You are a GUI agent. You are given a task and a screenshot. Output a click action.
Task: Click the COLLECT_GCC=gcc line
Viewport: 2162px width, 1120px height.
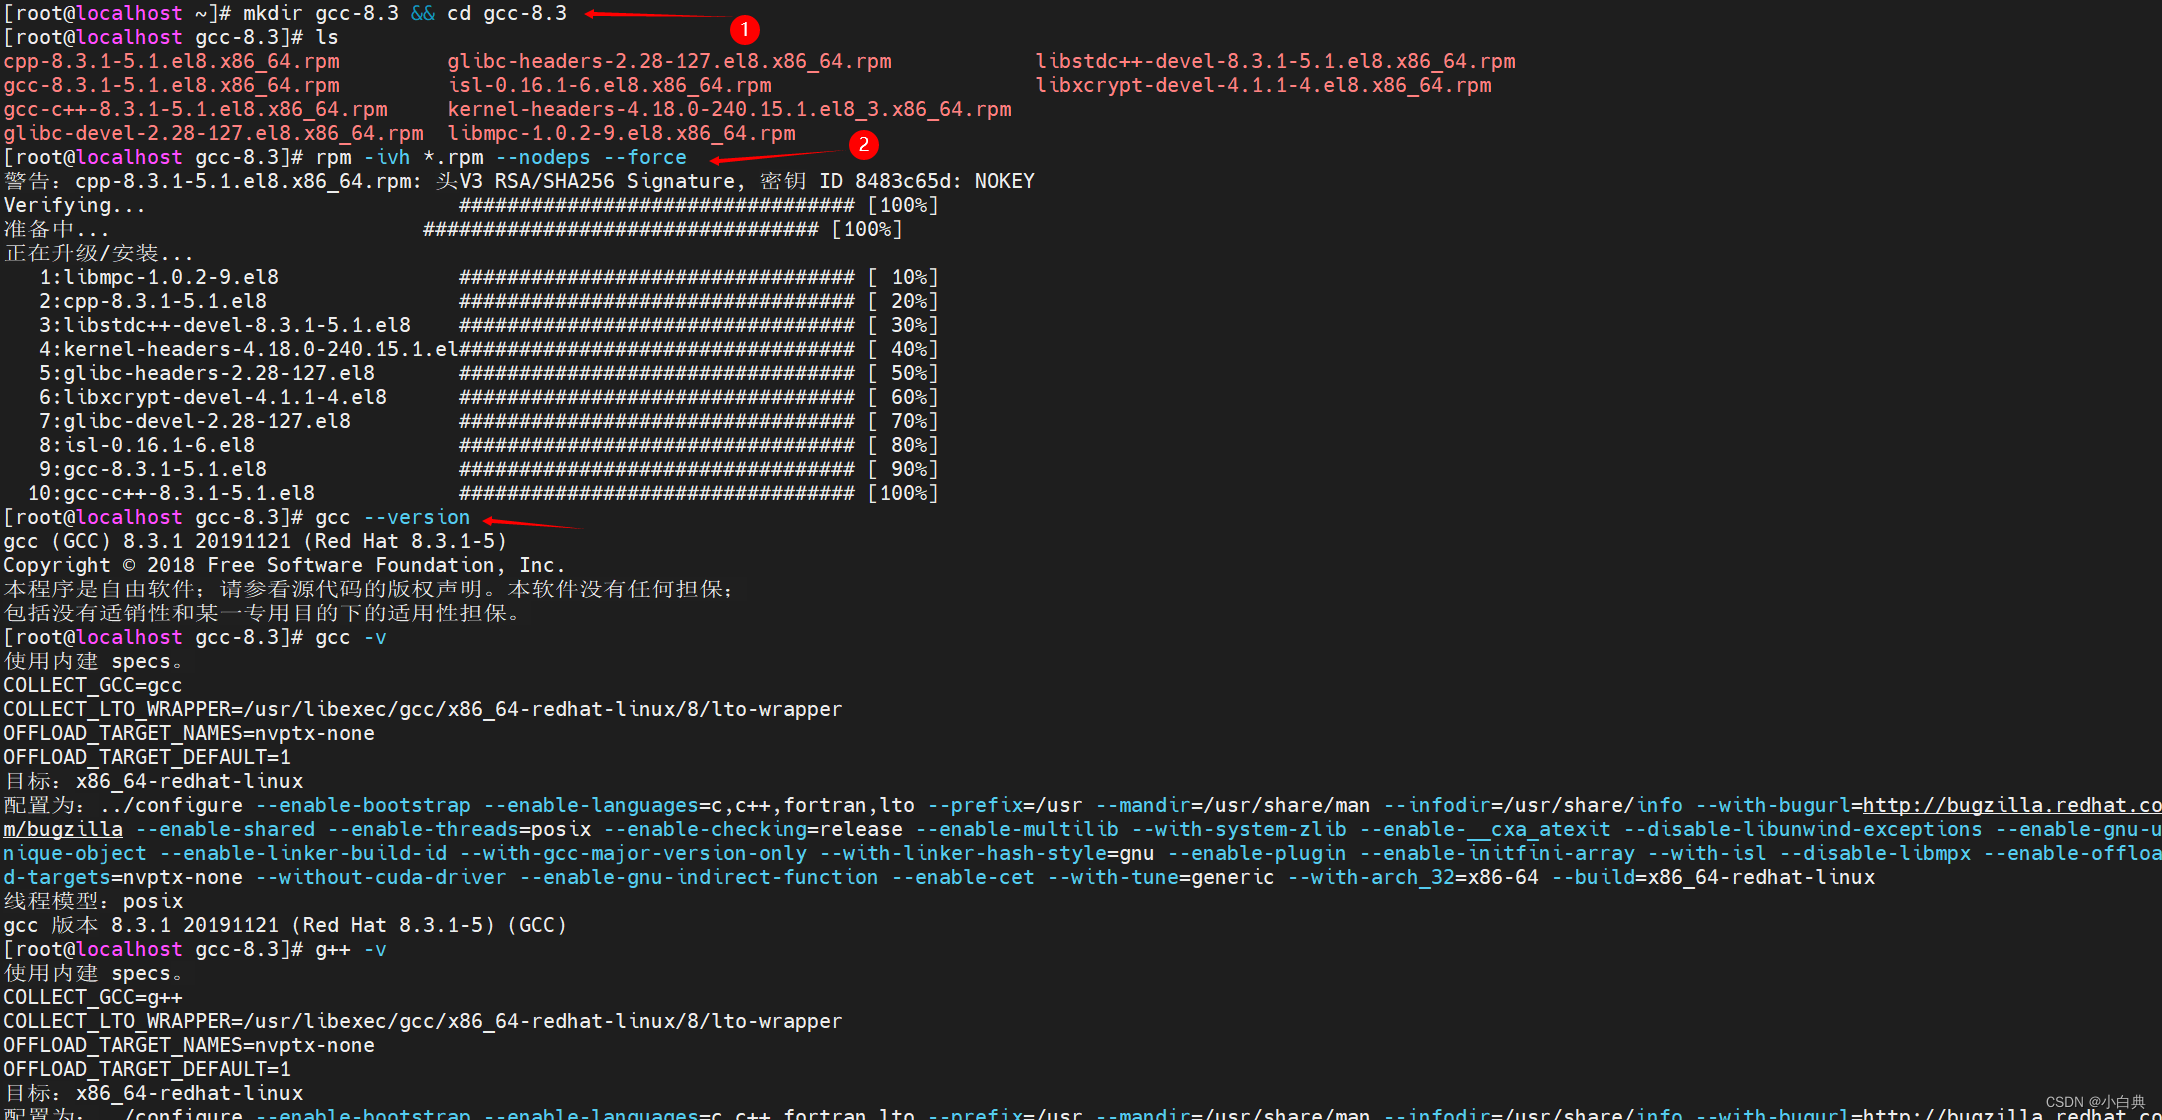click(x=93, y=685)
